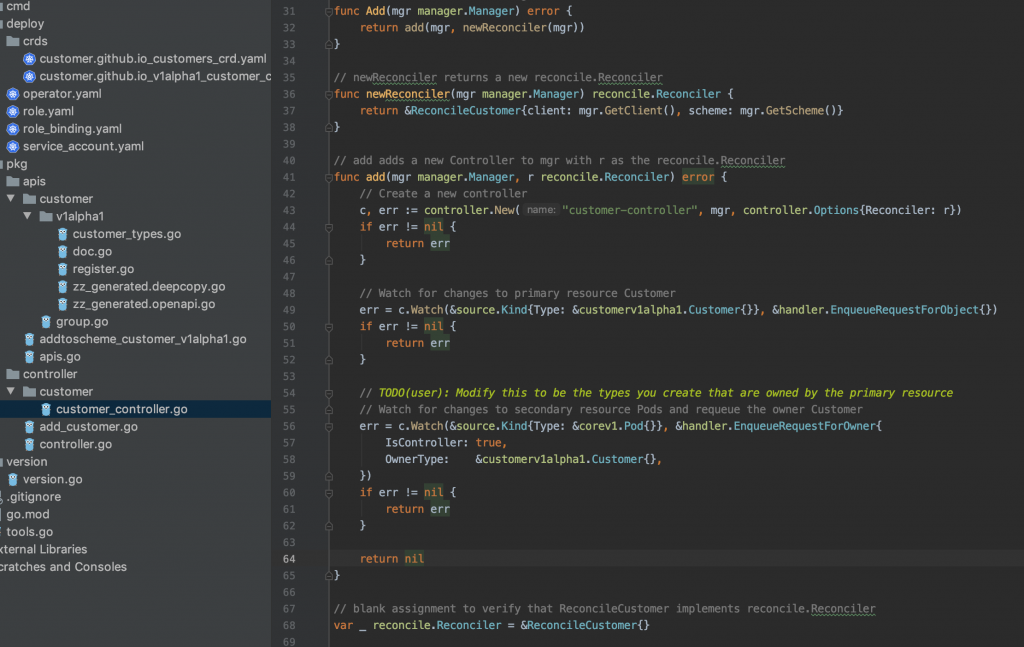
Task: Click the Go file icon beside version.go
Action: click(x=13, y=479)
